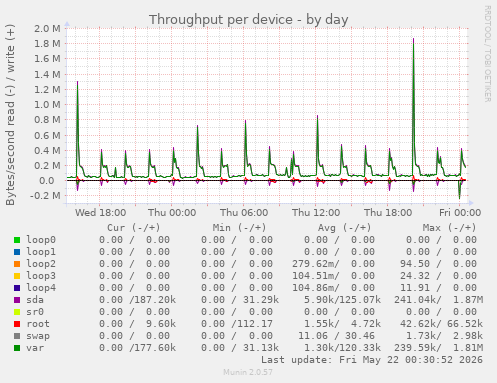The width and height of the screenshot is (497, 383).
Task: Click the 'Max (-/+)' column header
Action: pos(449,228)
